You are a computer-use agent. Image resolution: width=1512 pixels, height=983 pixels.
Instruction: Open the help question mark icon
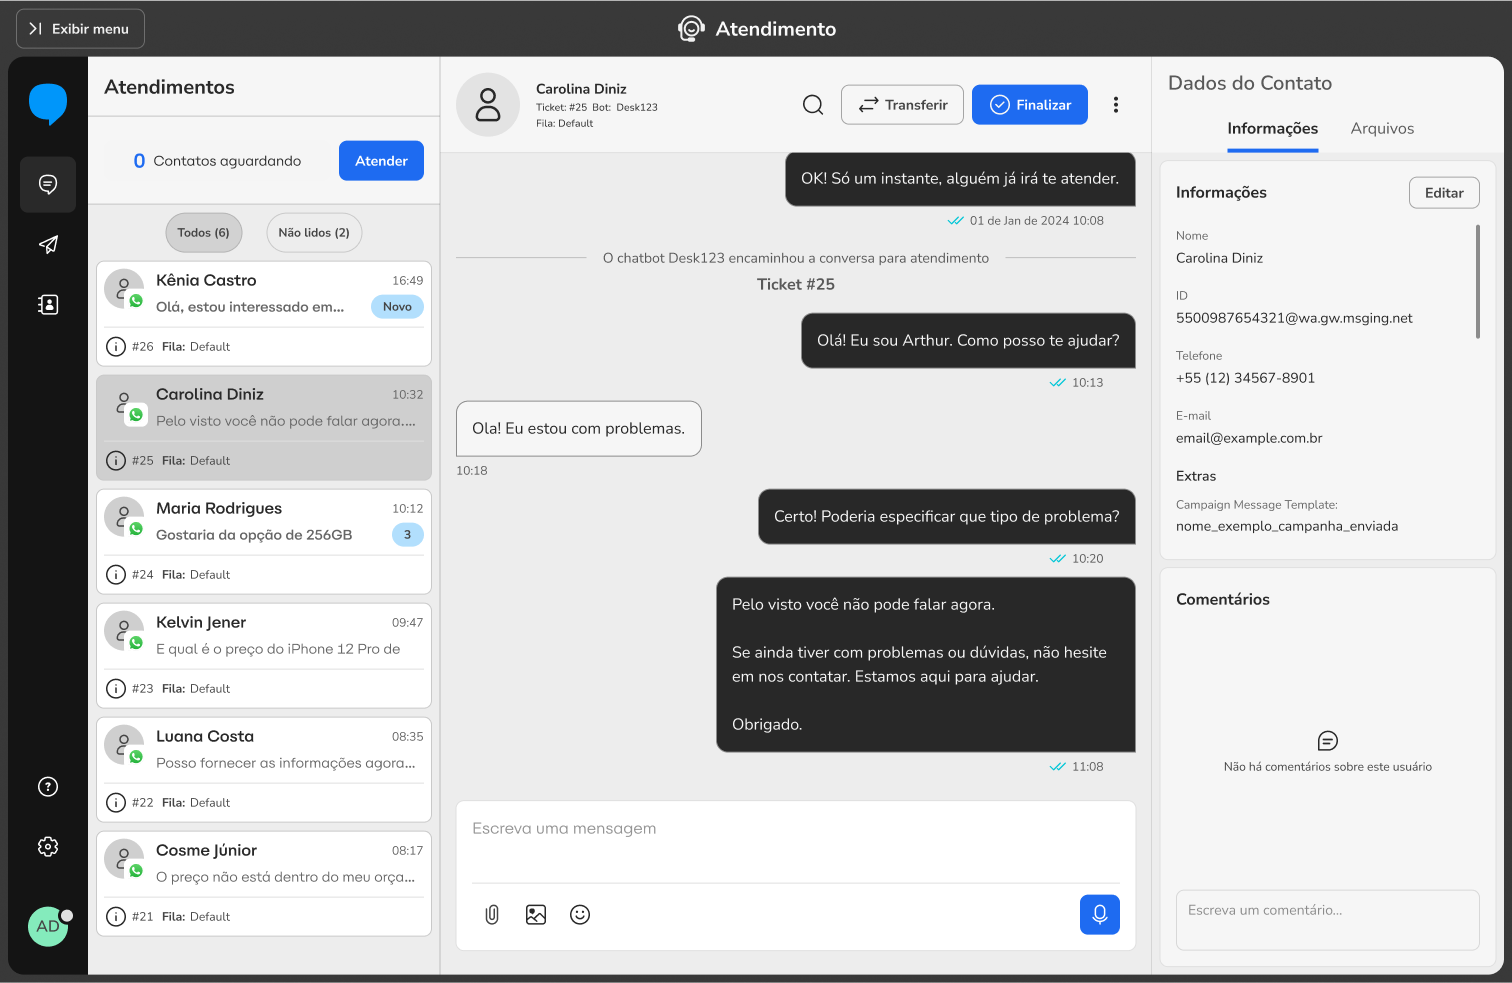(48, 786)
